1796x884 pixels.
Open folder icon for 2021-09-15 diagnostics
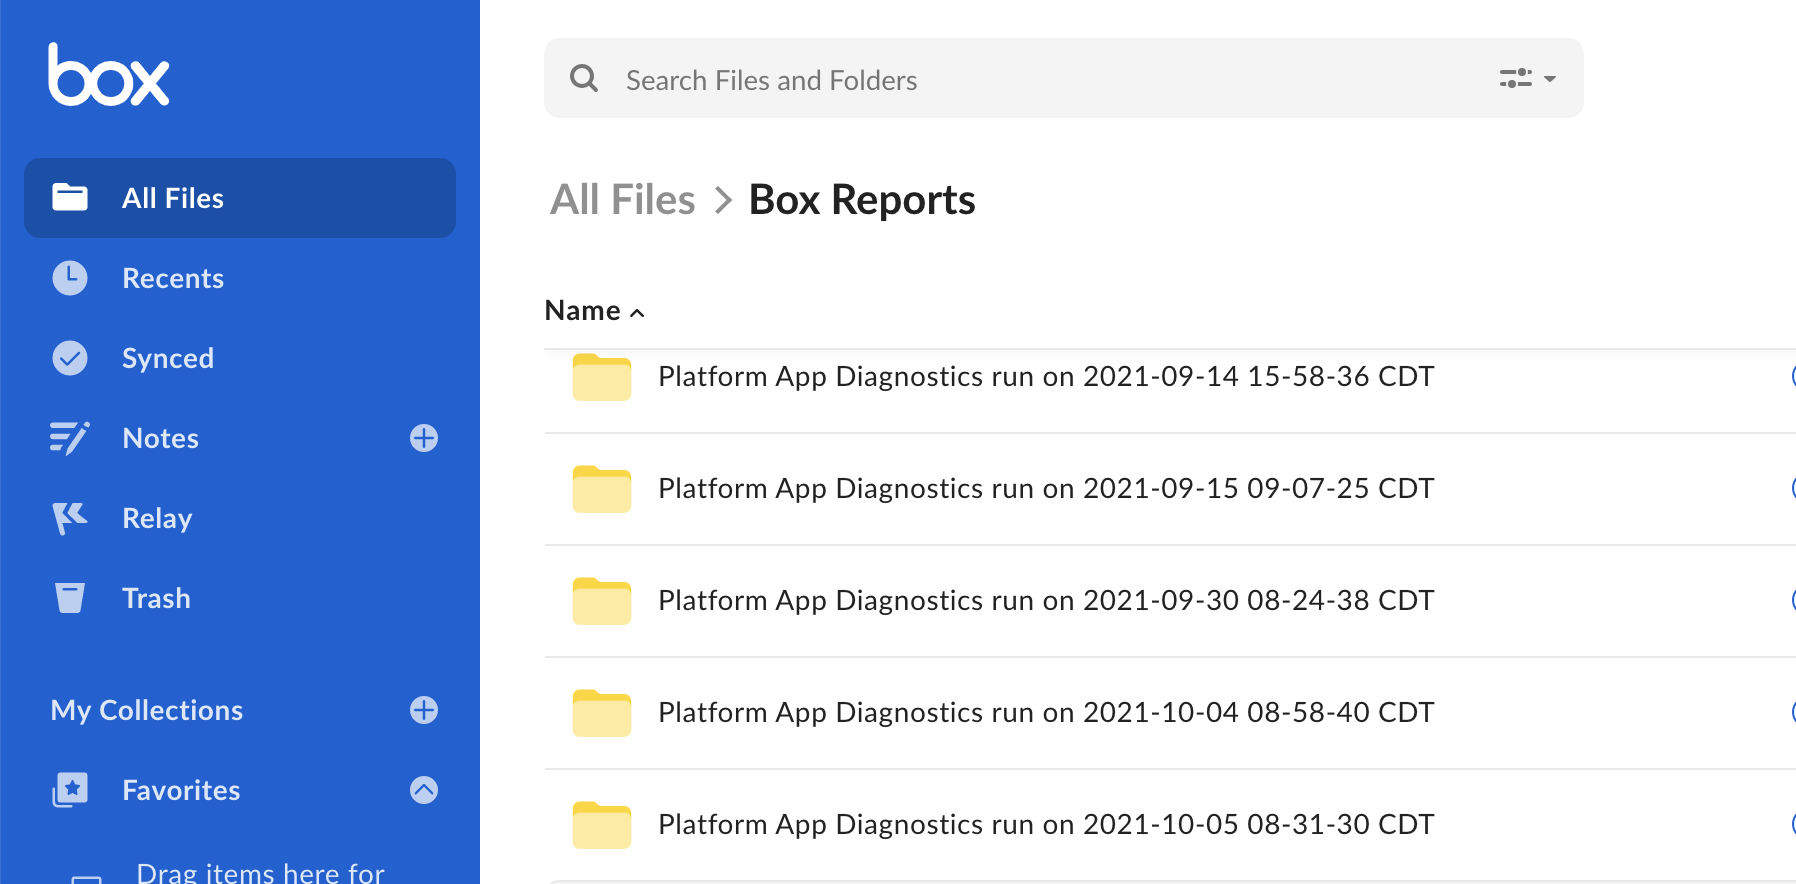(602, 489)
